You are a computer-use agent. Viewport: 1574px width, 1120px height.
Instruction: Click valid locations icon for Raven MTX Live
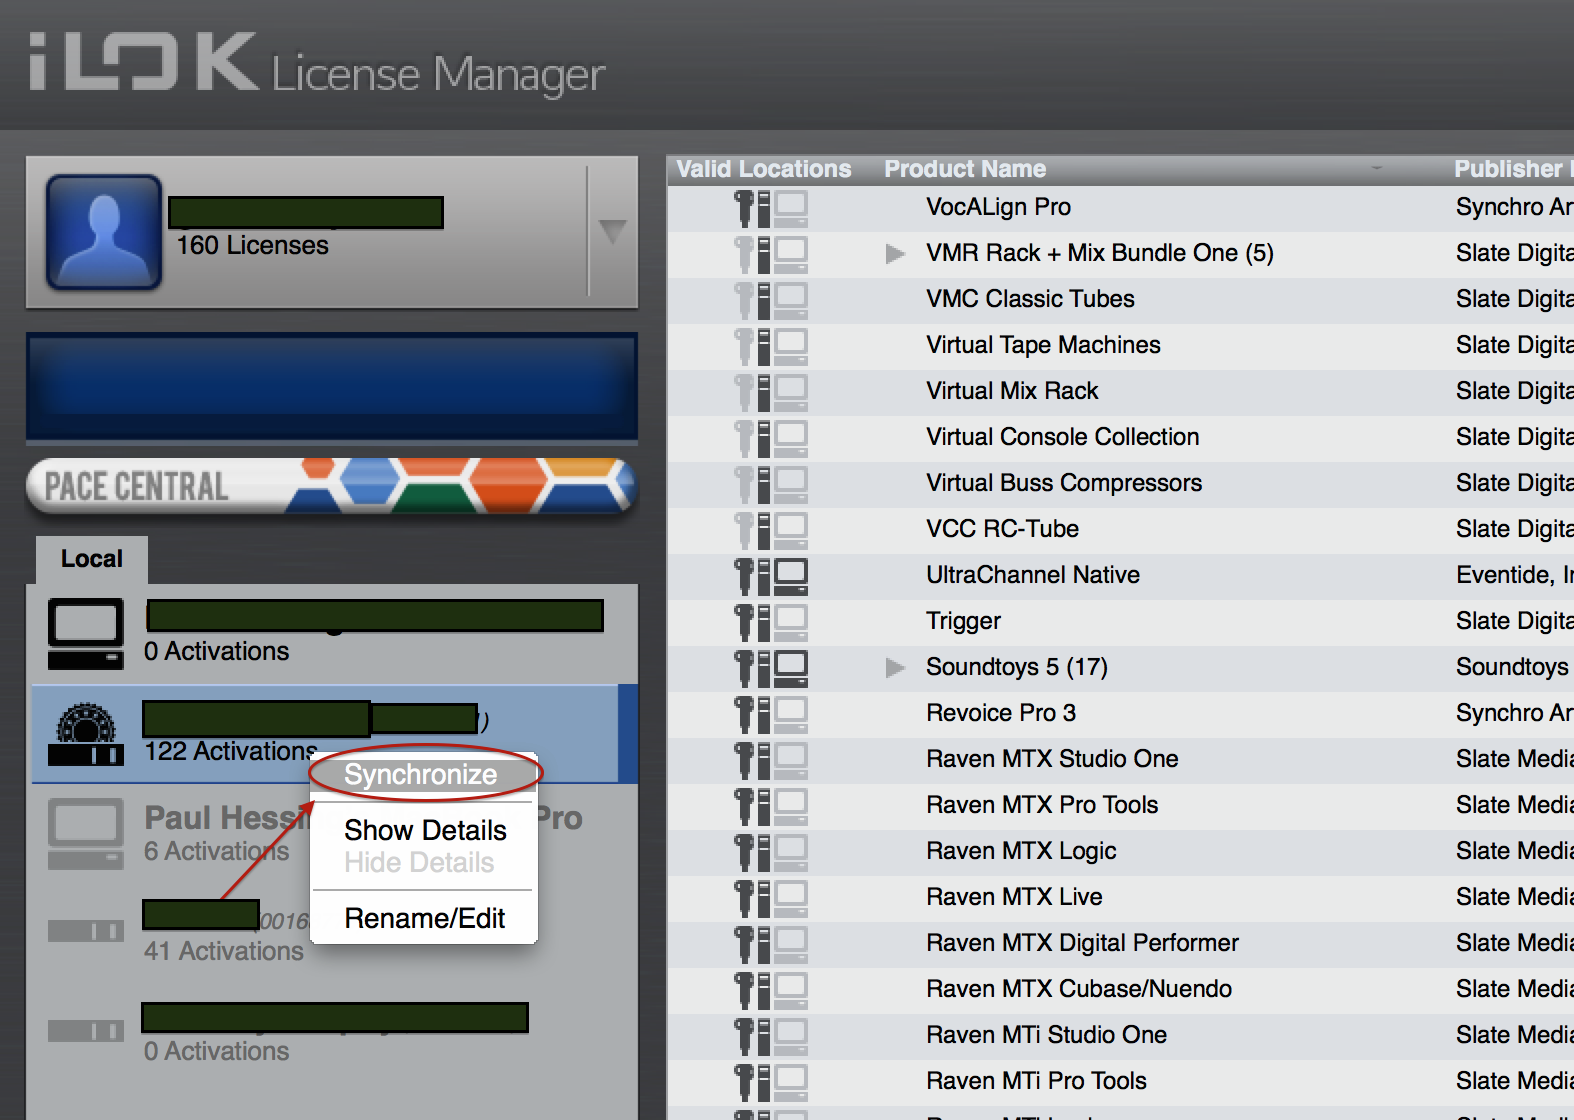pos(771,898)
